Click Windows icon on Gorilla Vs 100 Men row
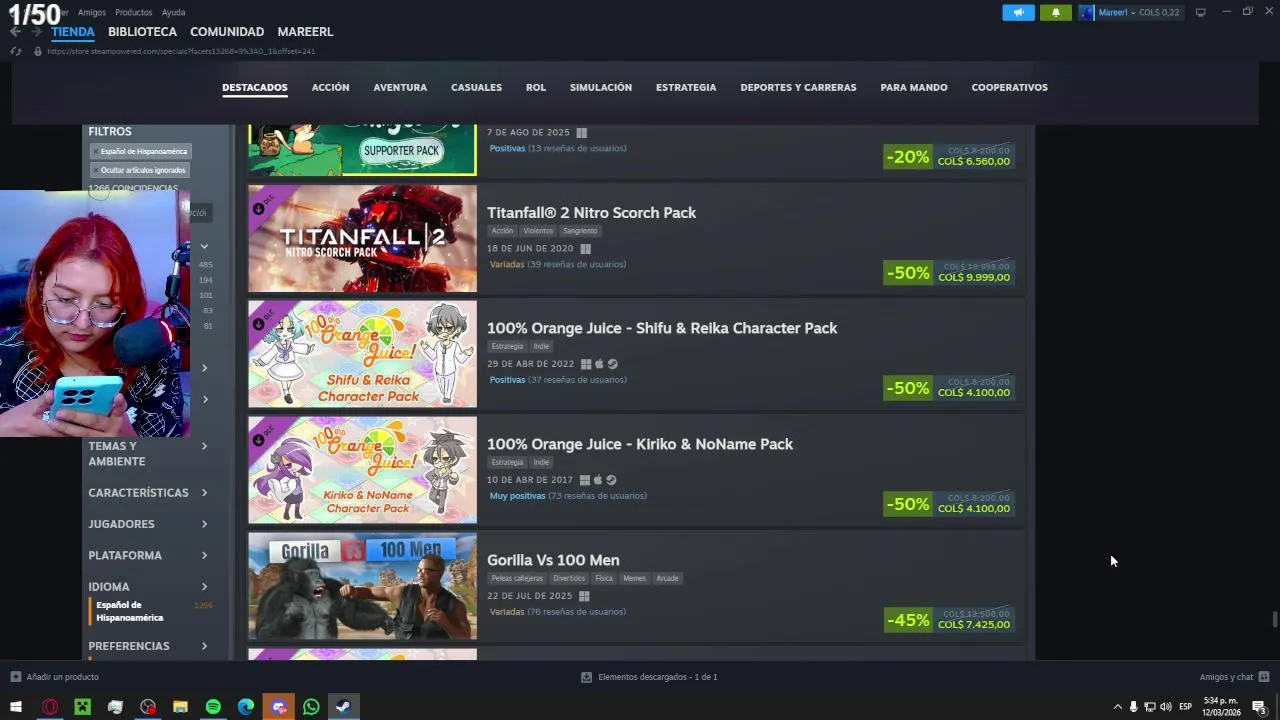This screenshot has width=1280, height=720. coord(584,596)
